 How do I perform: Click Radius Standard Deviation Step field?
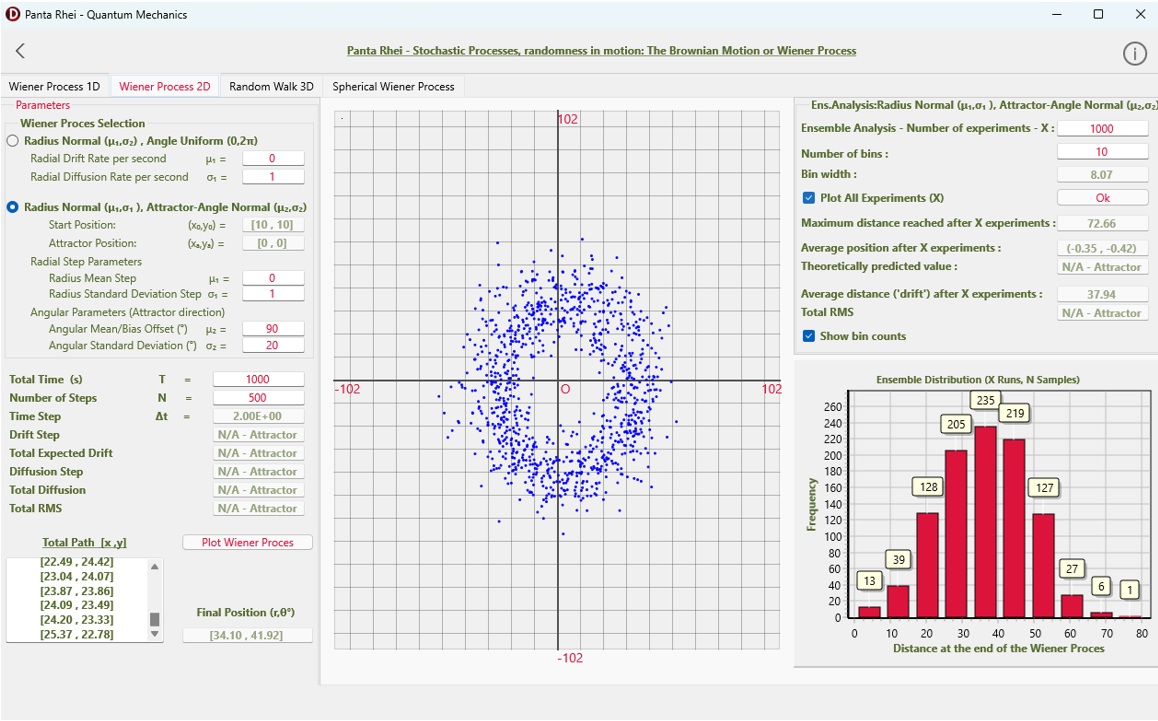273,294
